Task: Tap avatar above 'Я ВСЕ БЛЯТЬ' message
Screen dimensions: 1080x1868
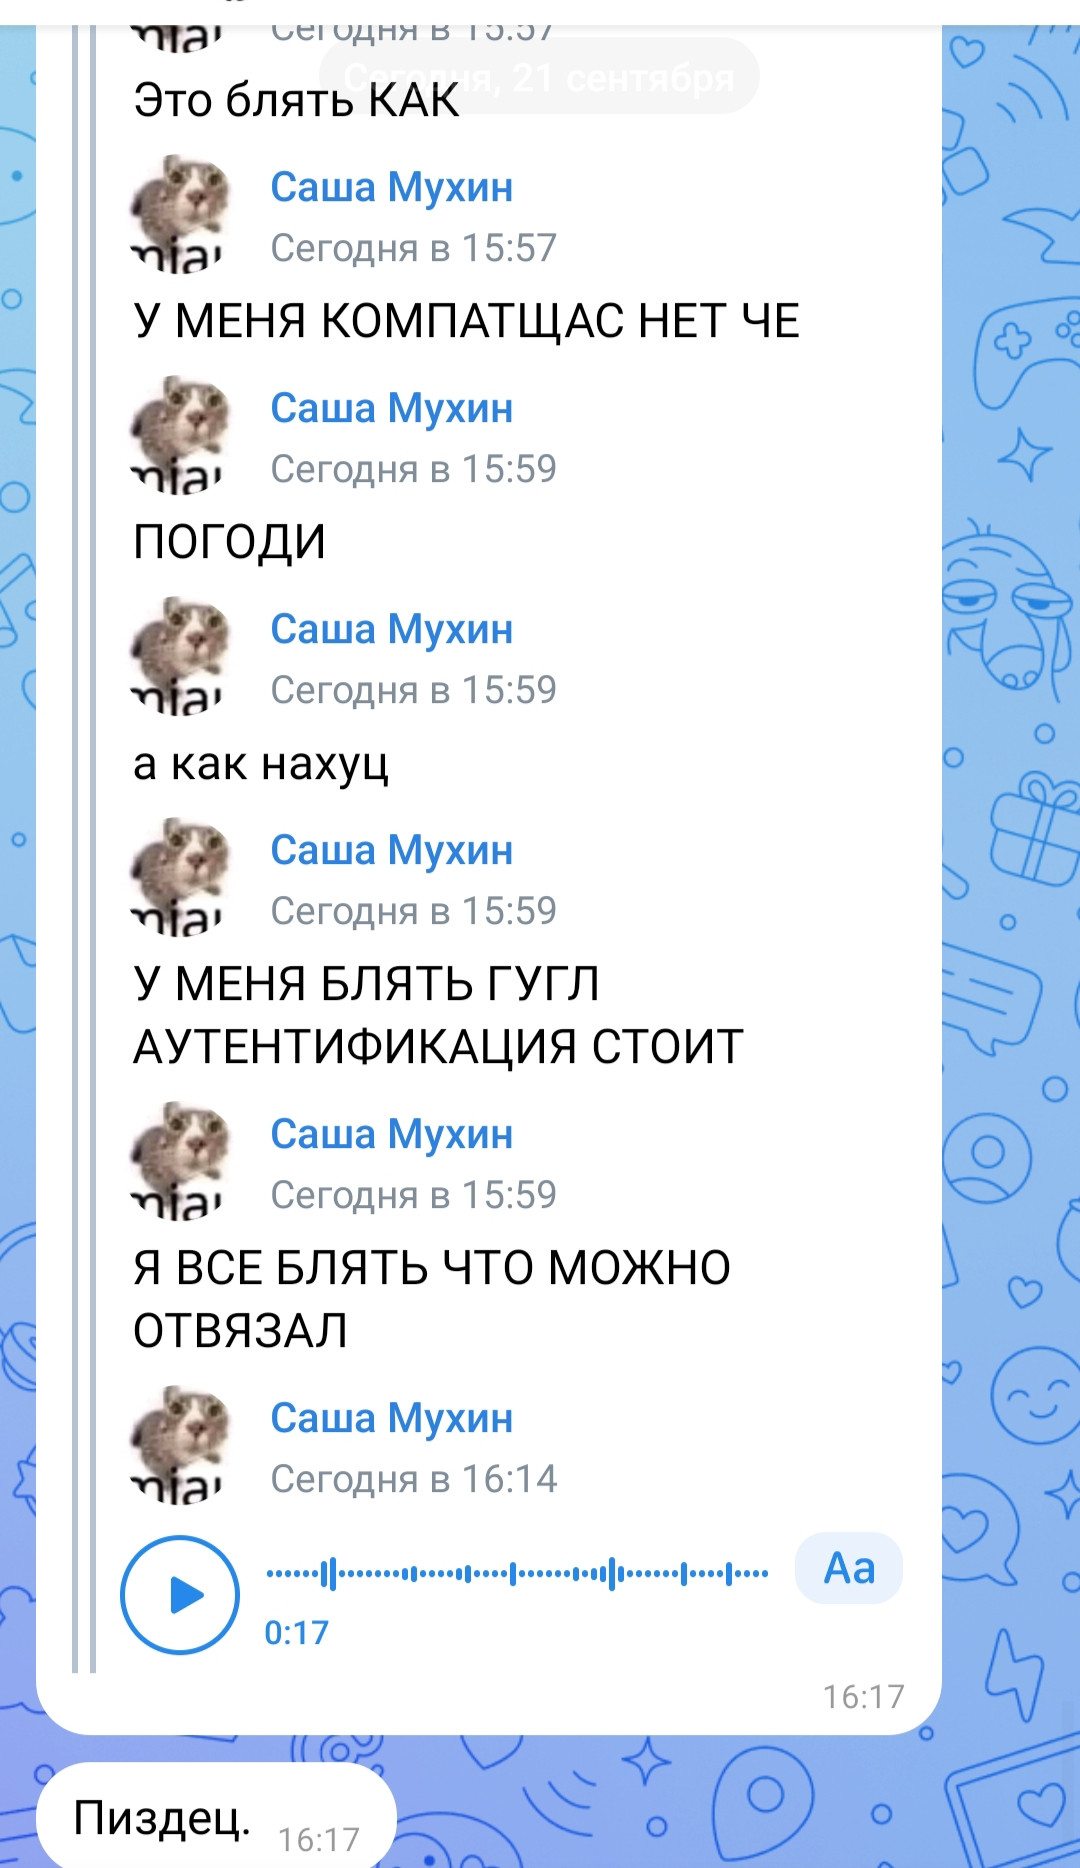Action: click(x=181, y=1160)
